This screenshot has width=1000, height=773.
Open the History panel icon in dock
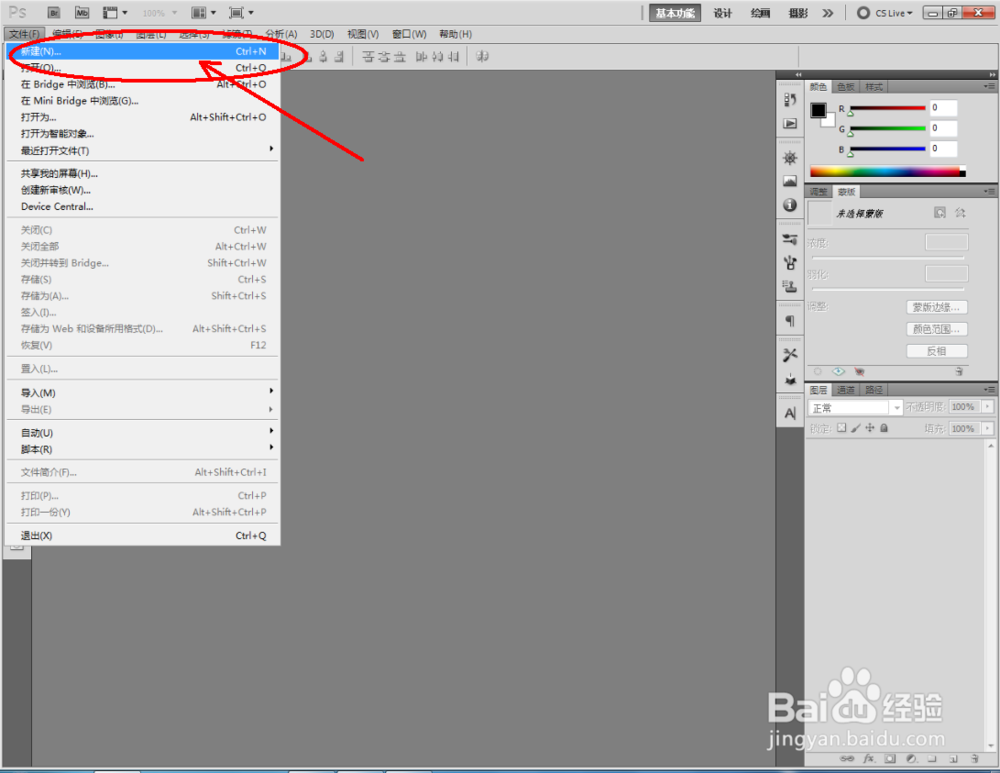click(790, 99)
